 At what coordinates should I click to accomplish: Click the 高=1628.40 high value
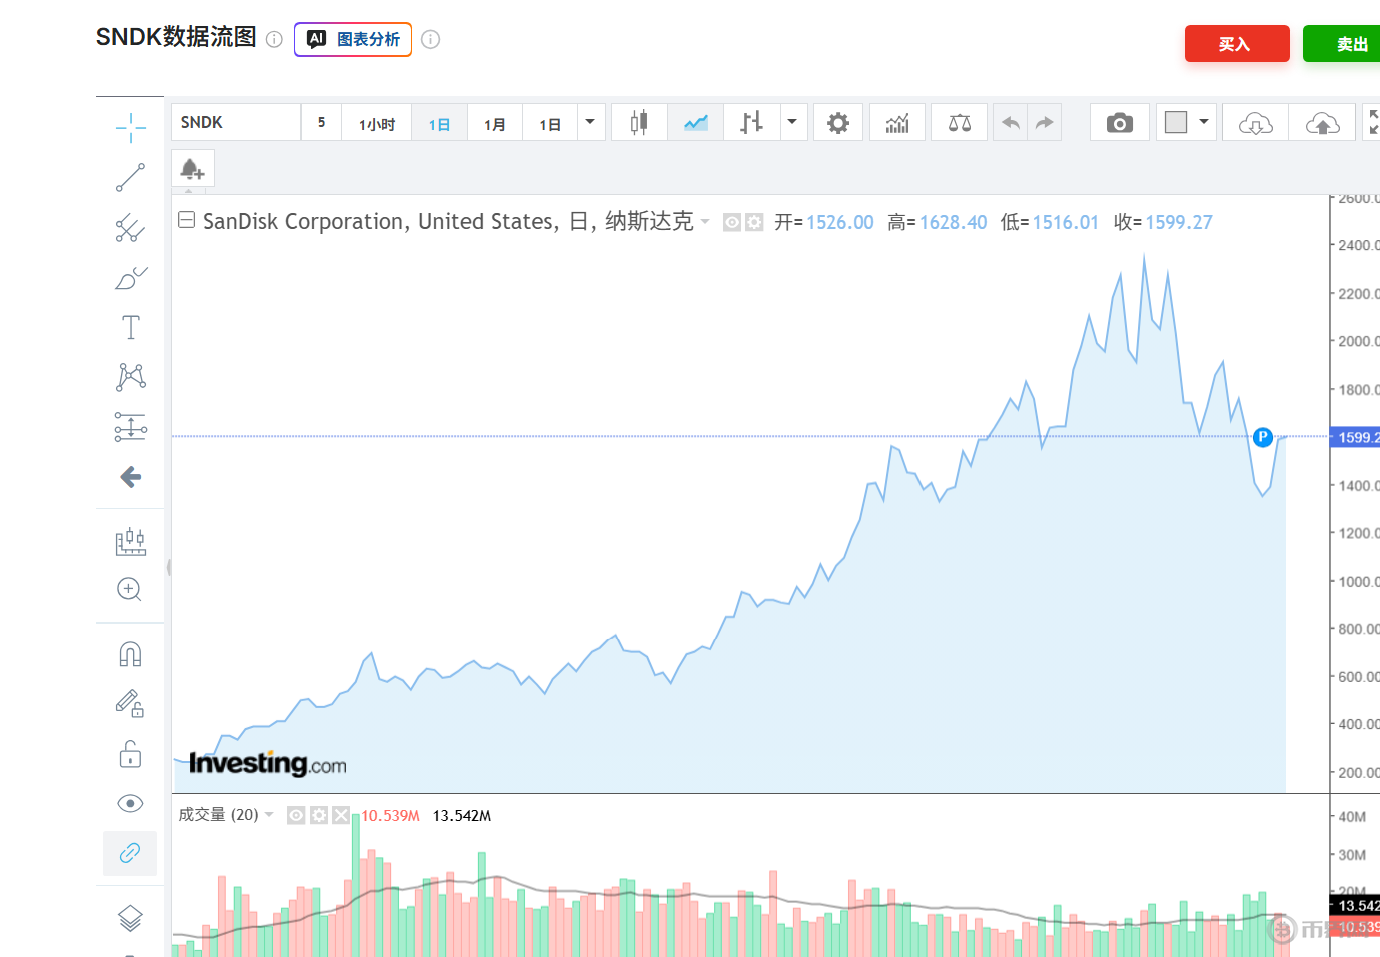pyautogui.click(x=937, y=222)
